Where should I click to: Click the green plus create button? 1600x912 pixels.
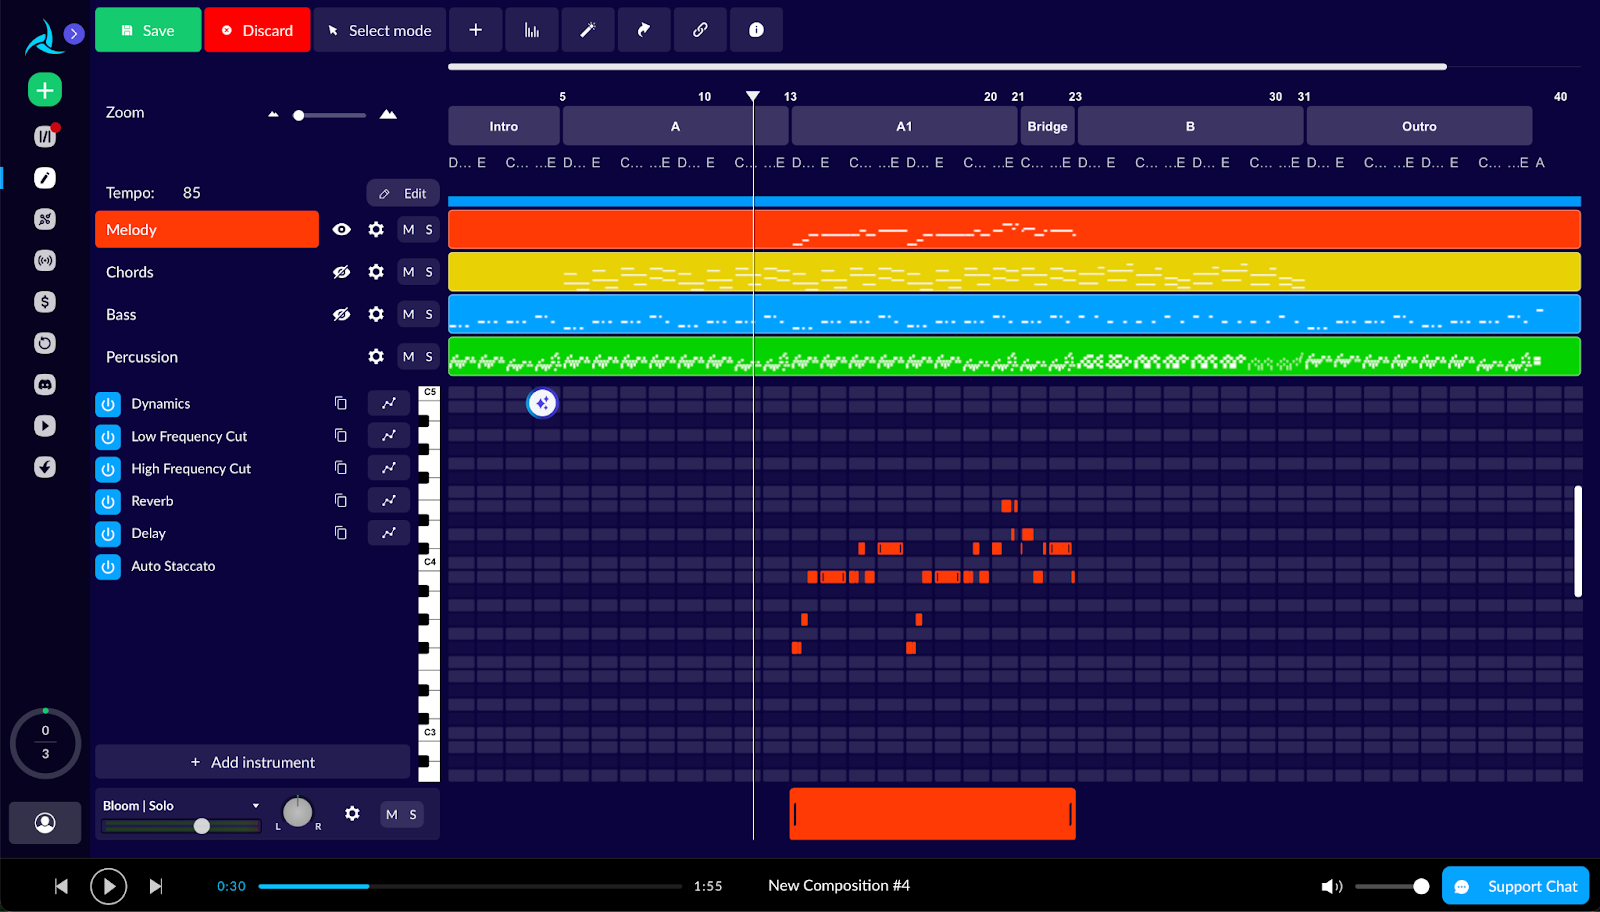[45, 90]
